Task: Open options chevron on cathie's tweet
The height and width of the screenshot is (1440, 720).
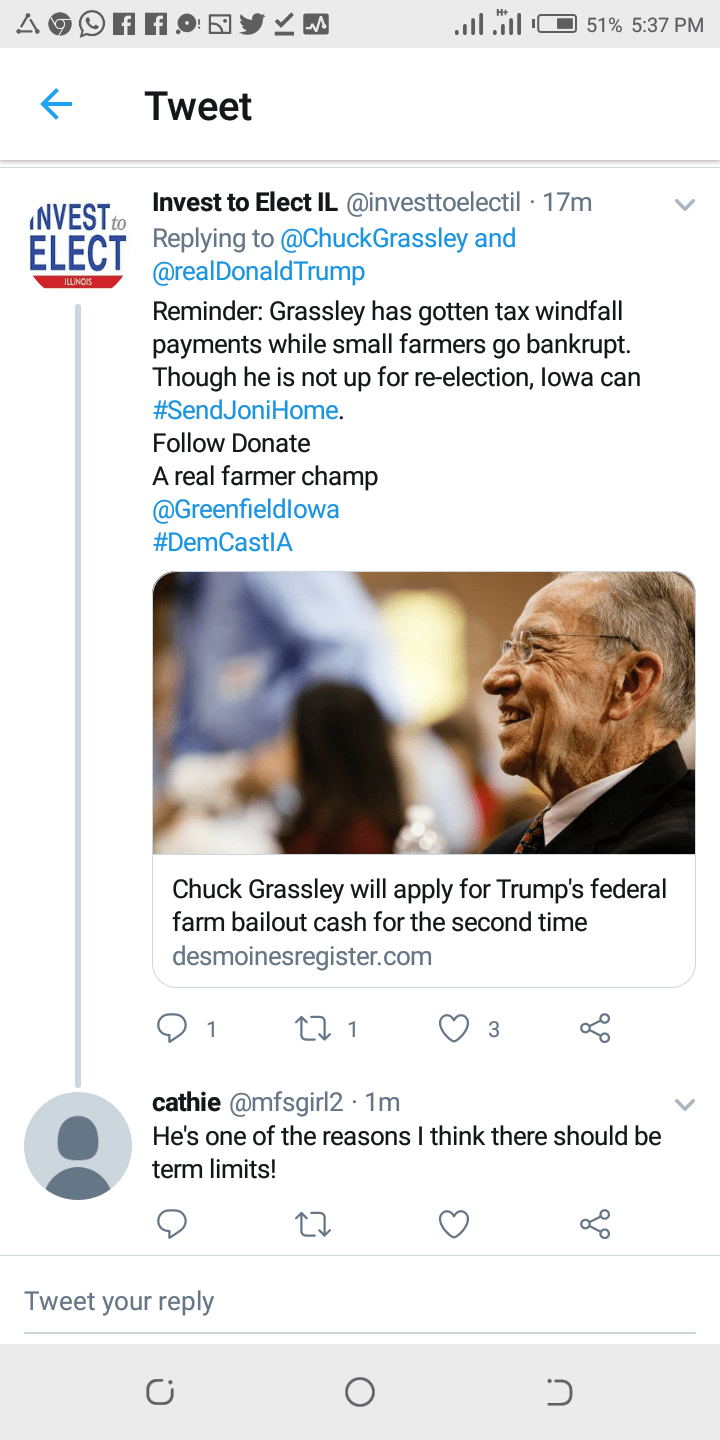Action: 685,1105
